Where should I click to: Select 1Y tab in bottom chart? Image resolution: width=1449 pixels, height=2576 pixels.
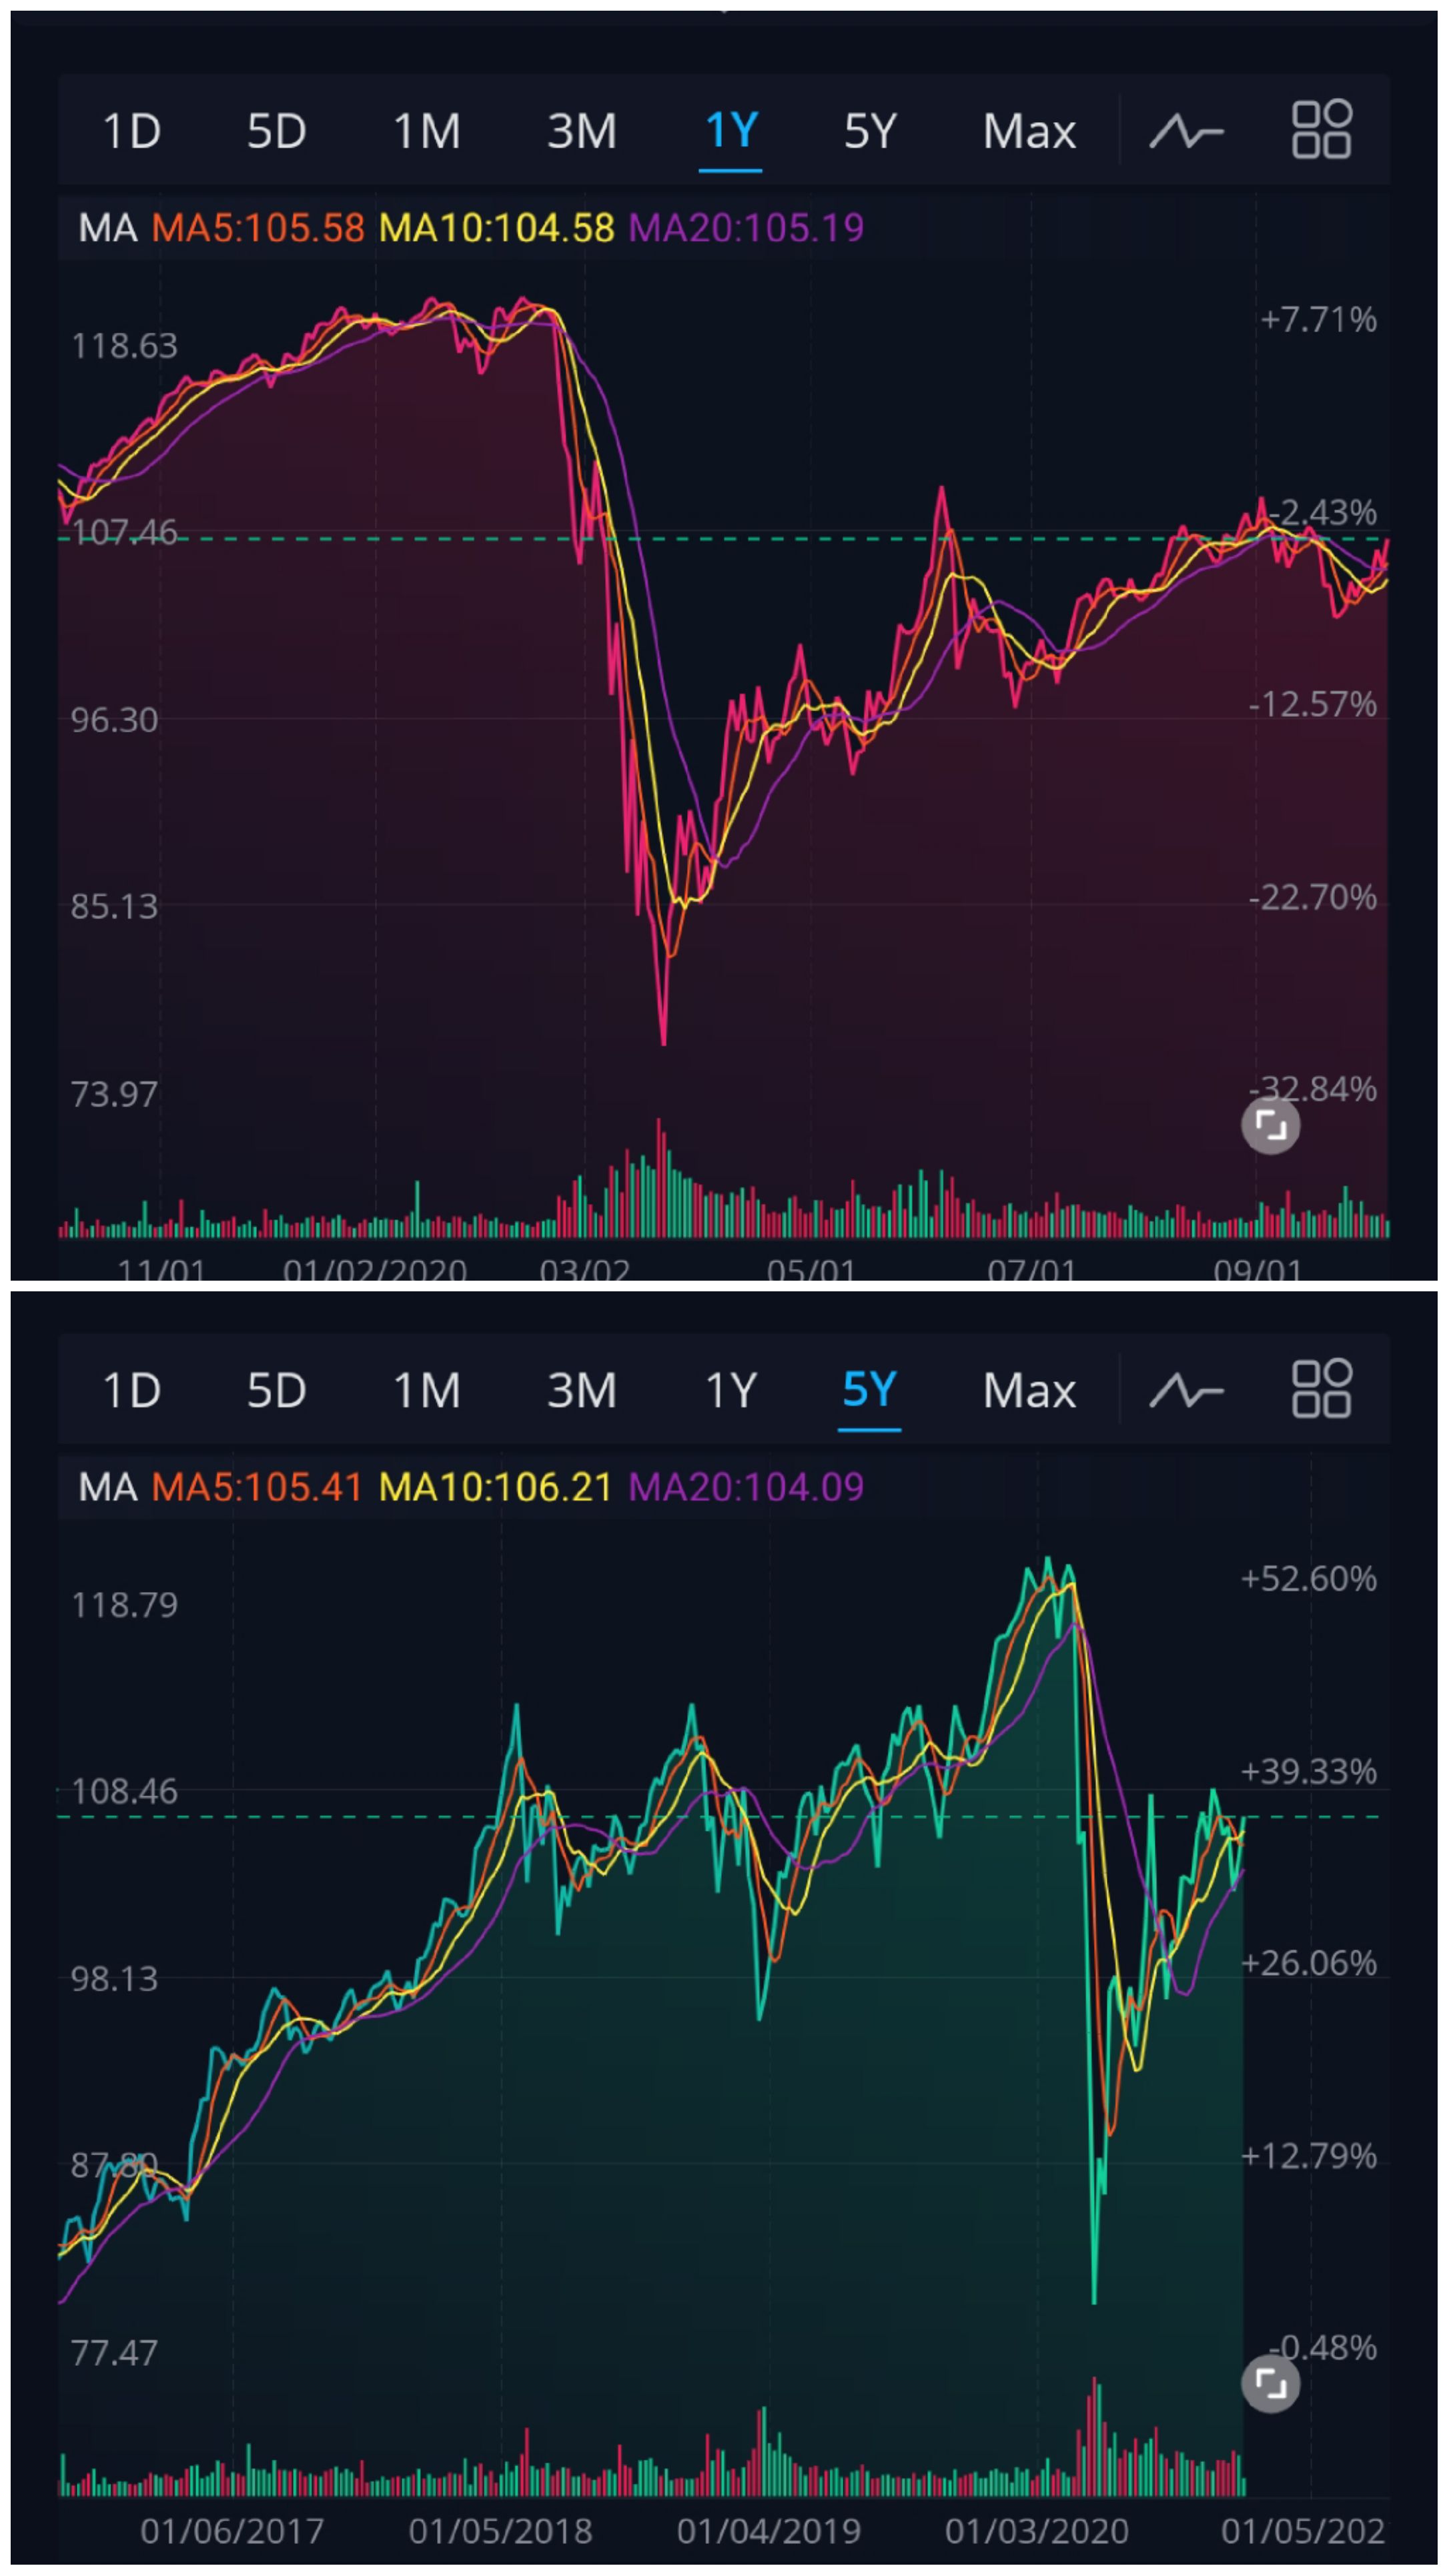click(x=730, y=1390)
